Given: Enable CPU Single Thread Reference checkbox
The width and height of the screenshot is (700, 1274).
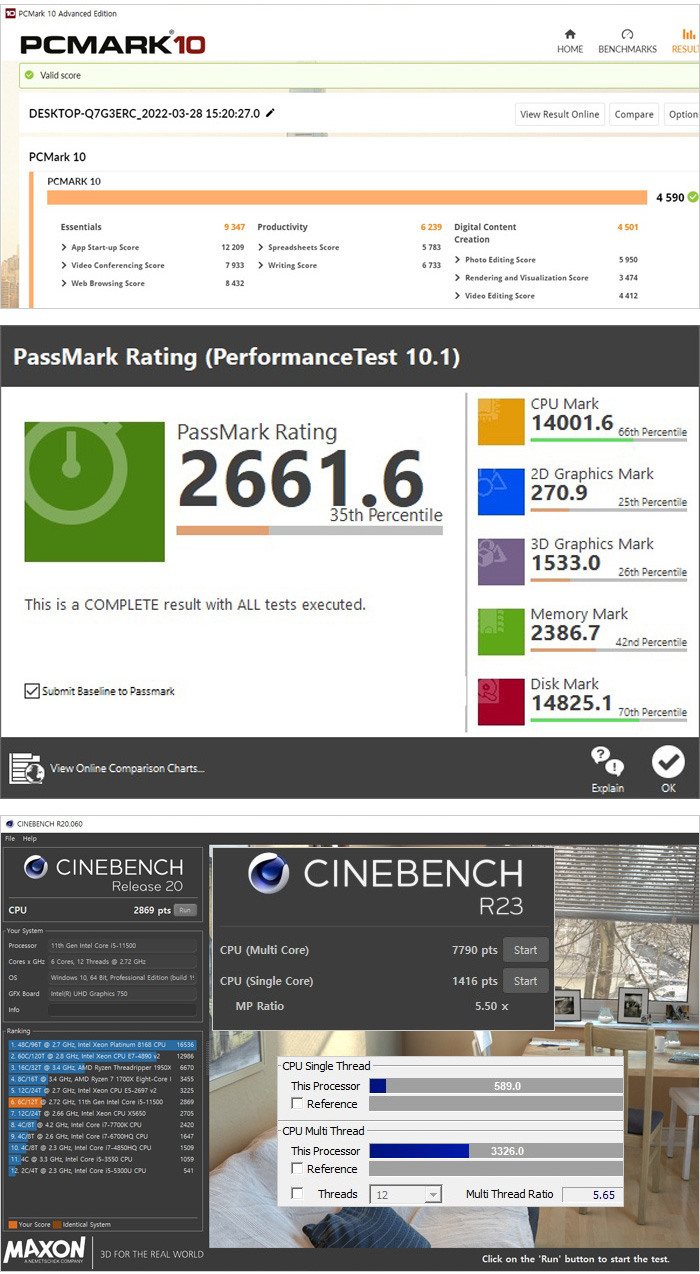Looking at the screenshot, I should pyautogui.click(x=297, y=1104).
